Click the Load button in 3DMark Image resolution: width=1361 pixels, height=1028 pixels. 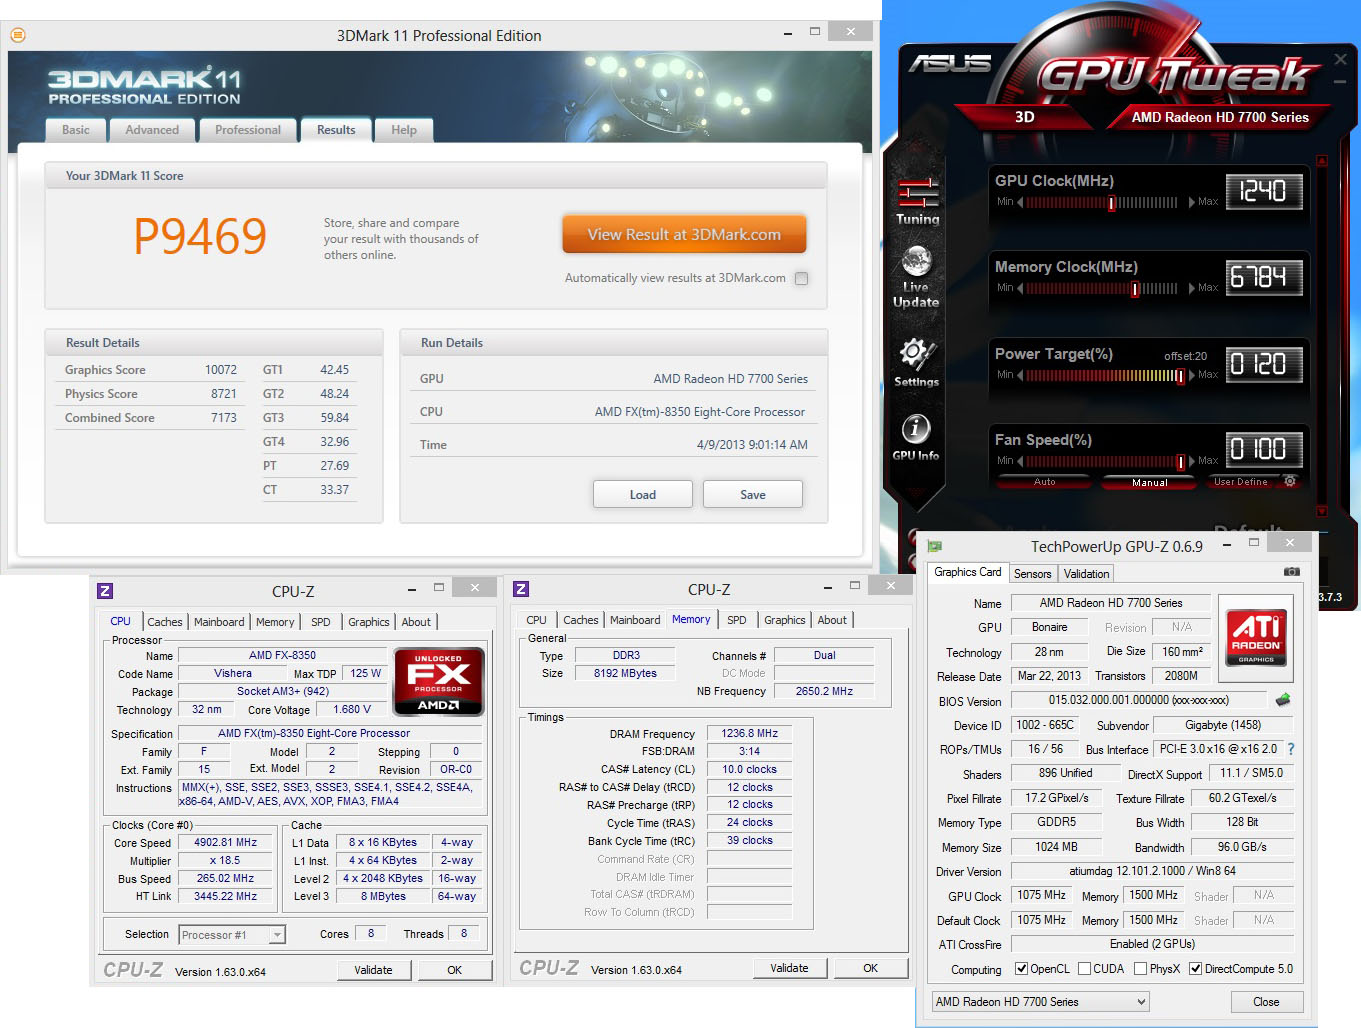[643, 495]
